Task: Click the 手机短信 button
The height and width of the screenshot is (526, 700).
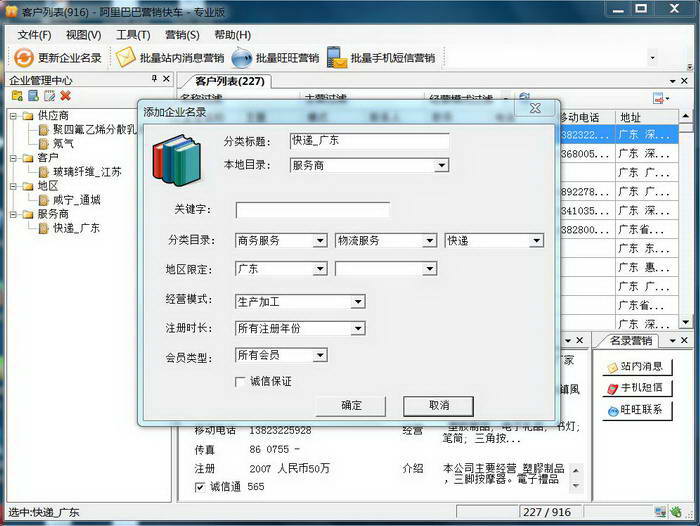Action: [637, 388]
